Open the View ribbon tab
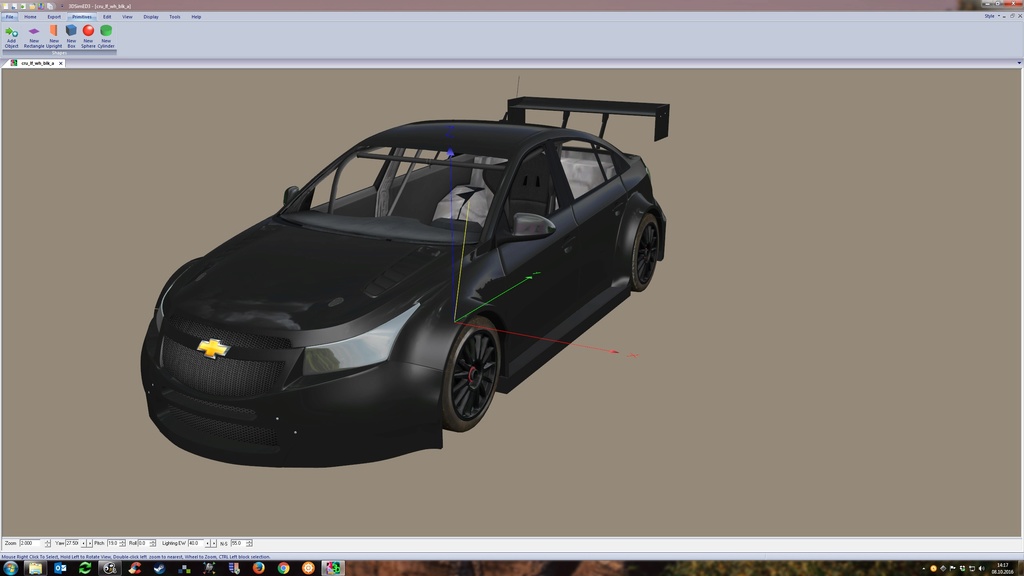Viewport: 1024px width, 576px height. (127, 17)
